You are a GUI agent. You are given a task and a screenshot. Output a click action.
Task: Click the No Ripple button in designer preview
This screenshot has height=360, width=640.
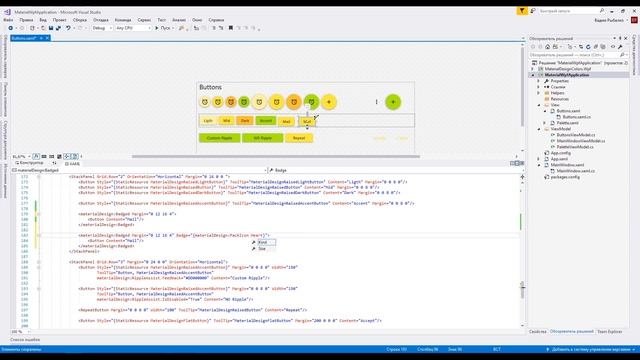point(262,138)
